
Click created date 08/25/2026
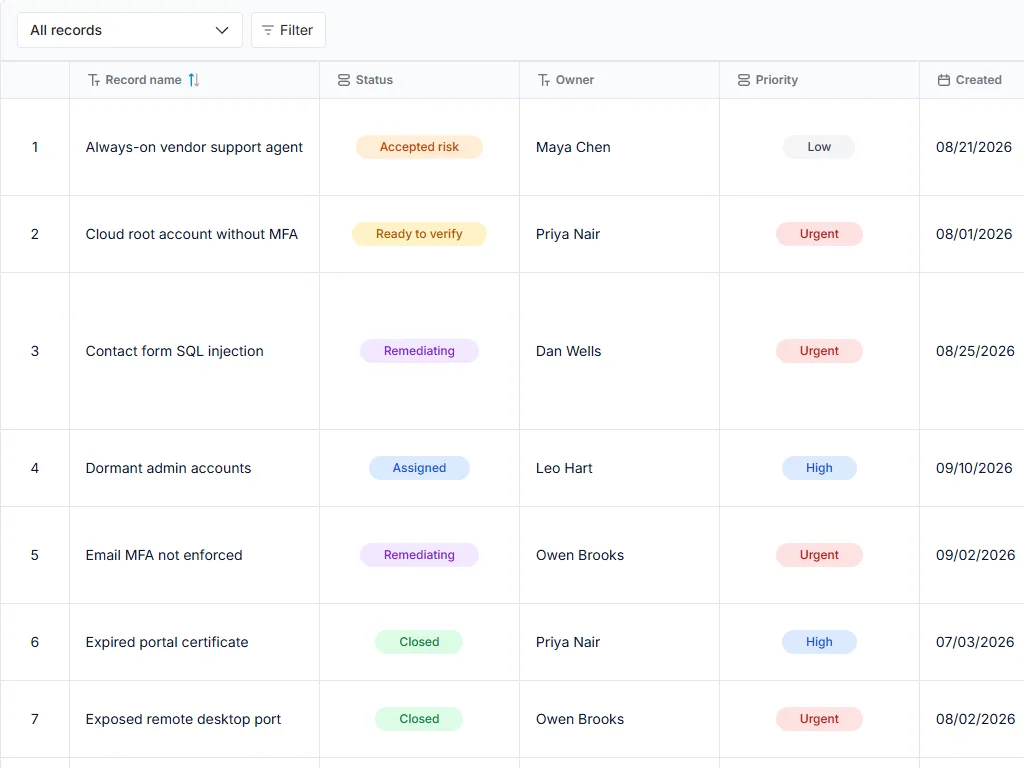click(x=975, y=351)
